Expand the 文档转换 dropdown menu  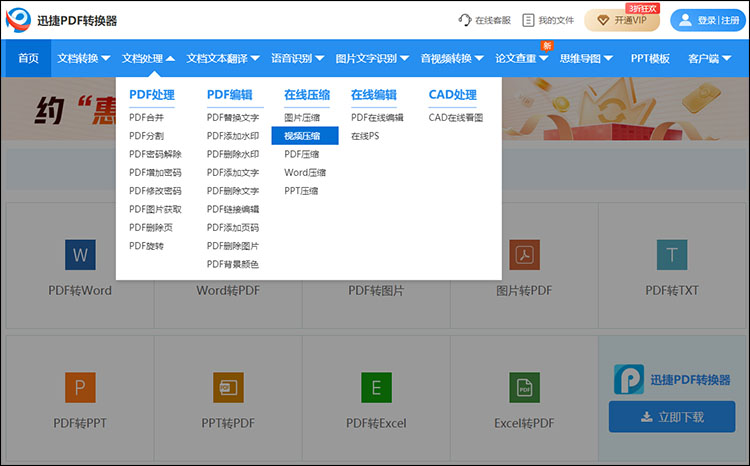(x=84, y=59)
